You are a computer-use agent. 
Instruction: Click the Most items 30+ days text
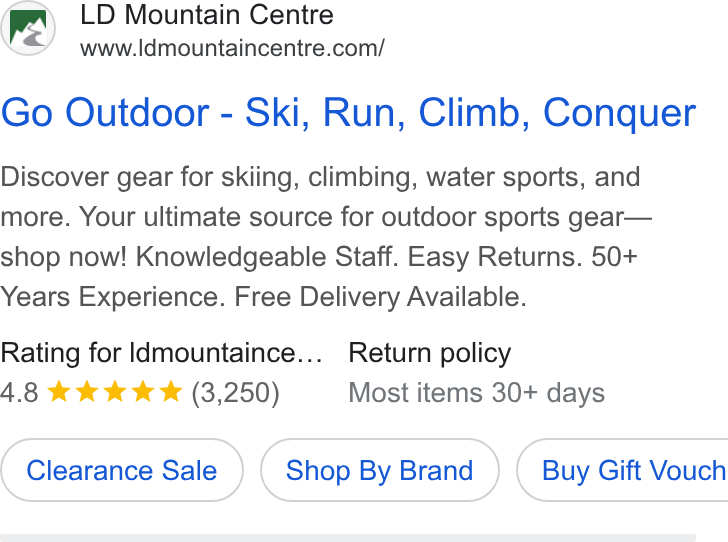(477, 393)
